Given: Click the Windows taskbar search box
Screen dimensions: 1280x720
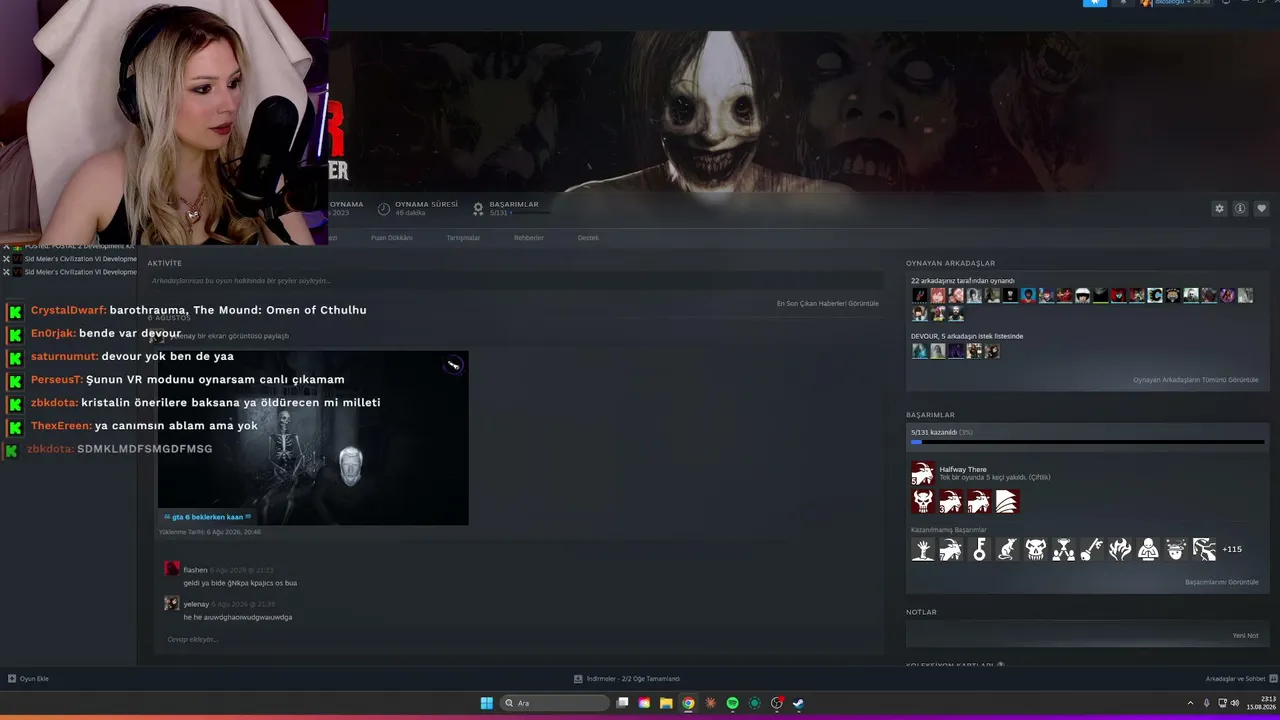Looking at the screenshot, I should pyautogui.click(x=556, y=703).
